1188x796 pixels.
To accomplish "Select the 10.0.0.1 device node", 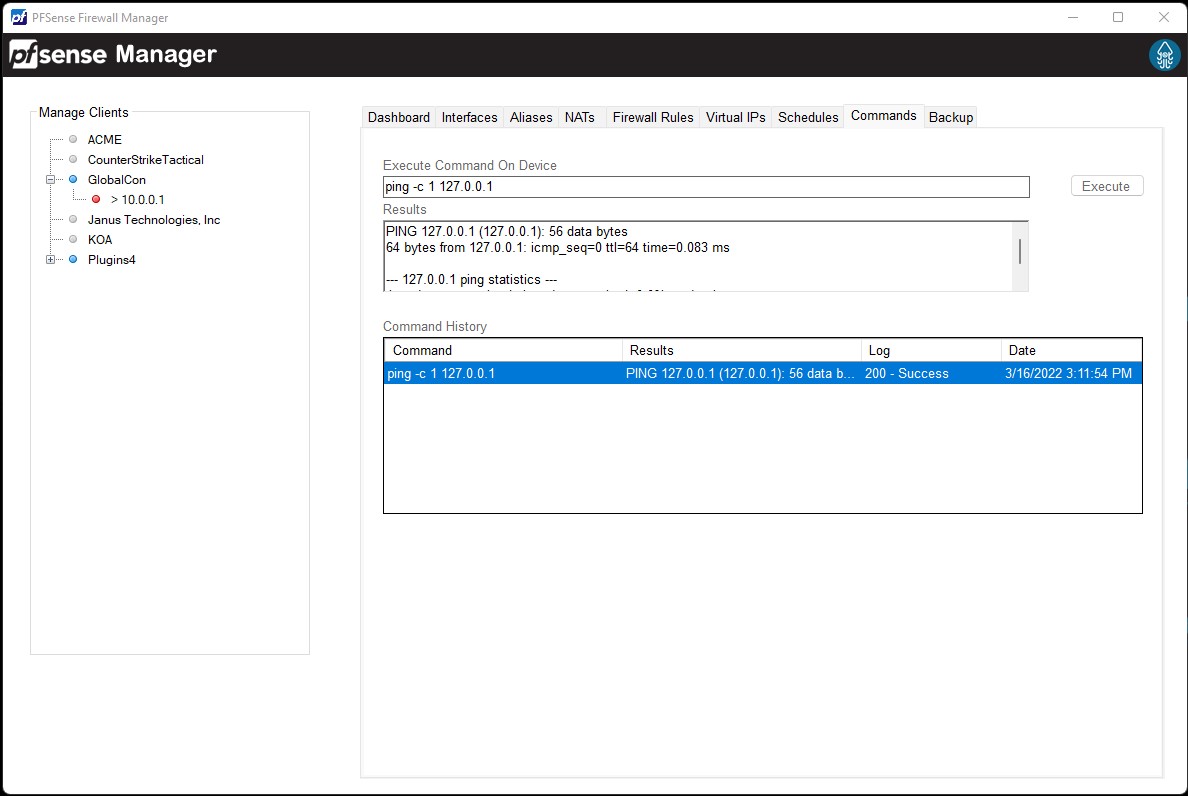I will (x=137, y=199).
